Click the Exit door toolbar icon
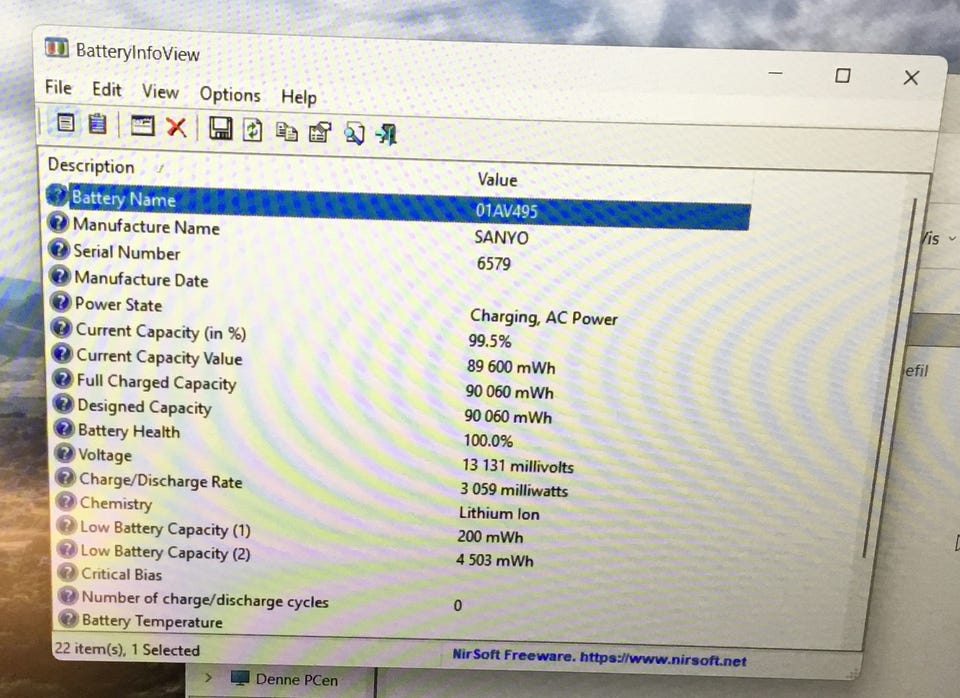960x698 pixels. 387,133
